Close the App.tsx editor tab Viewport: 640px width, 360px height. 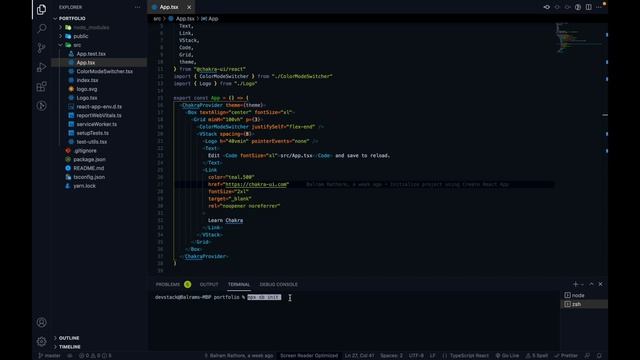click(189, 7)
